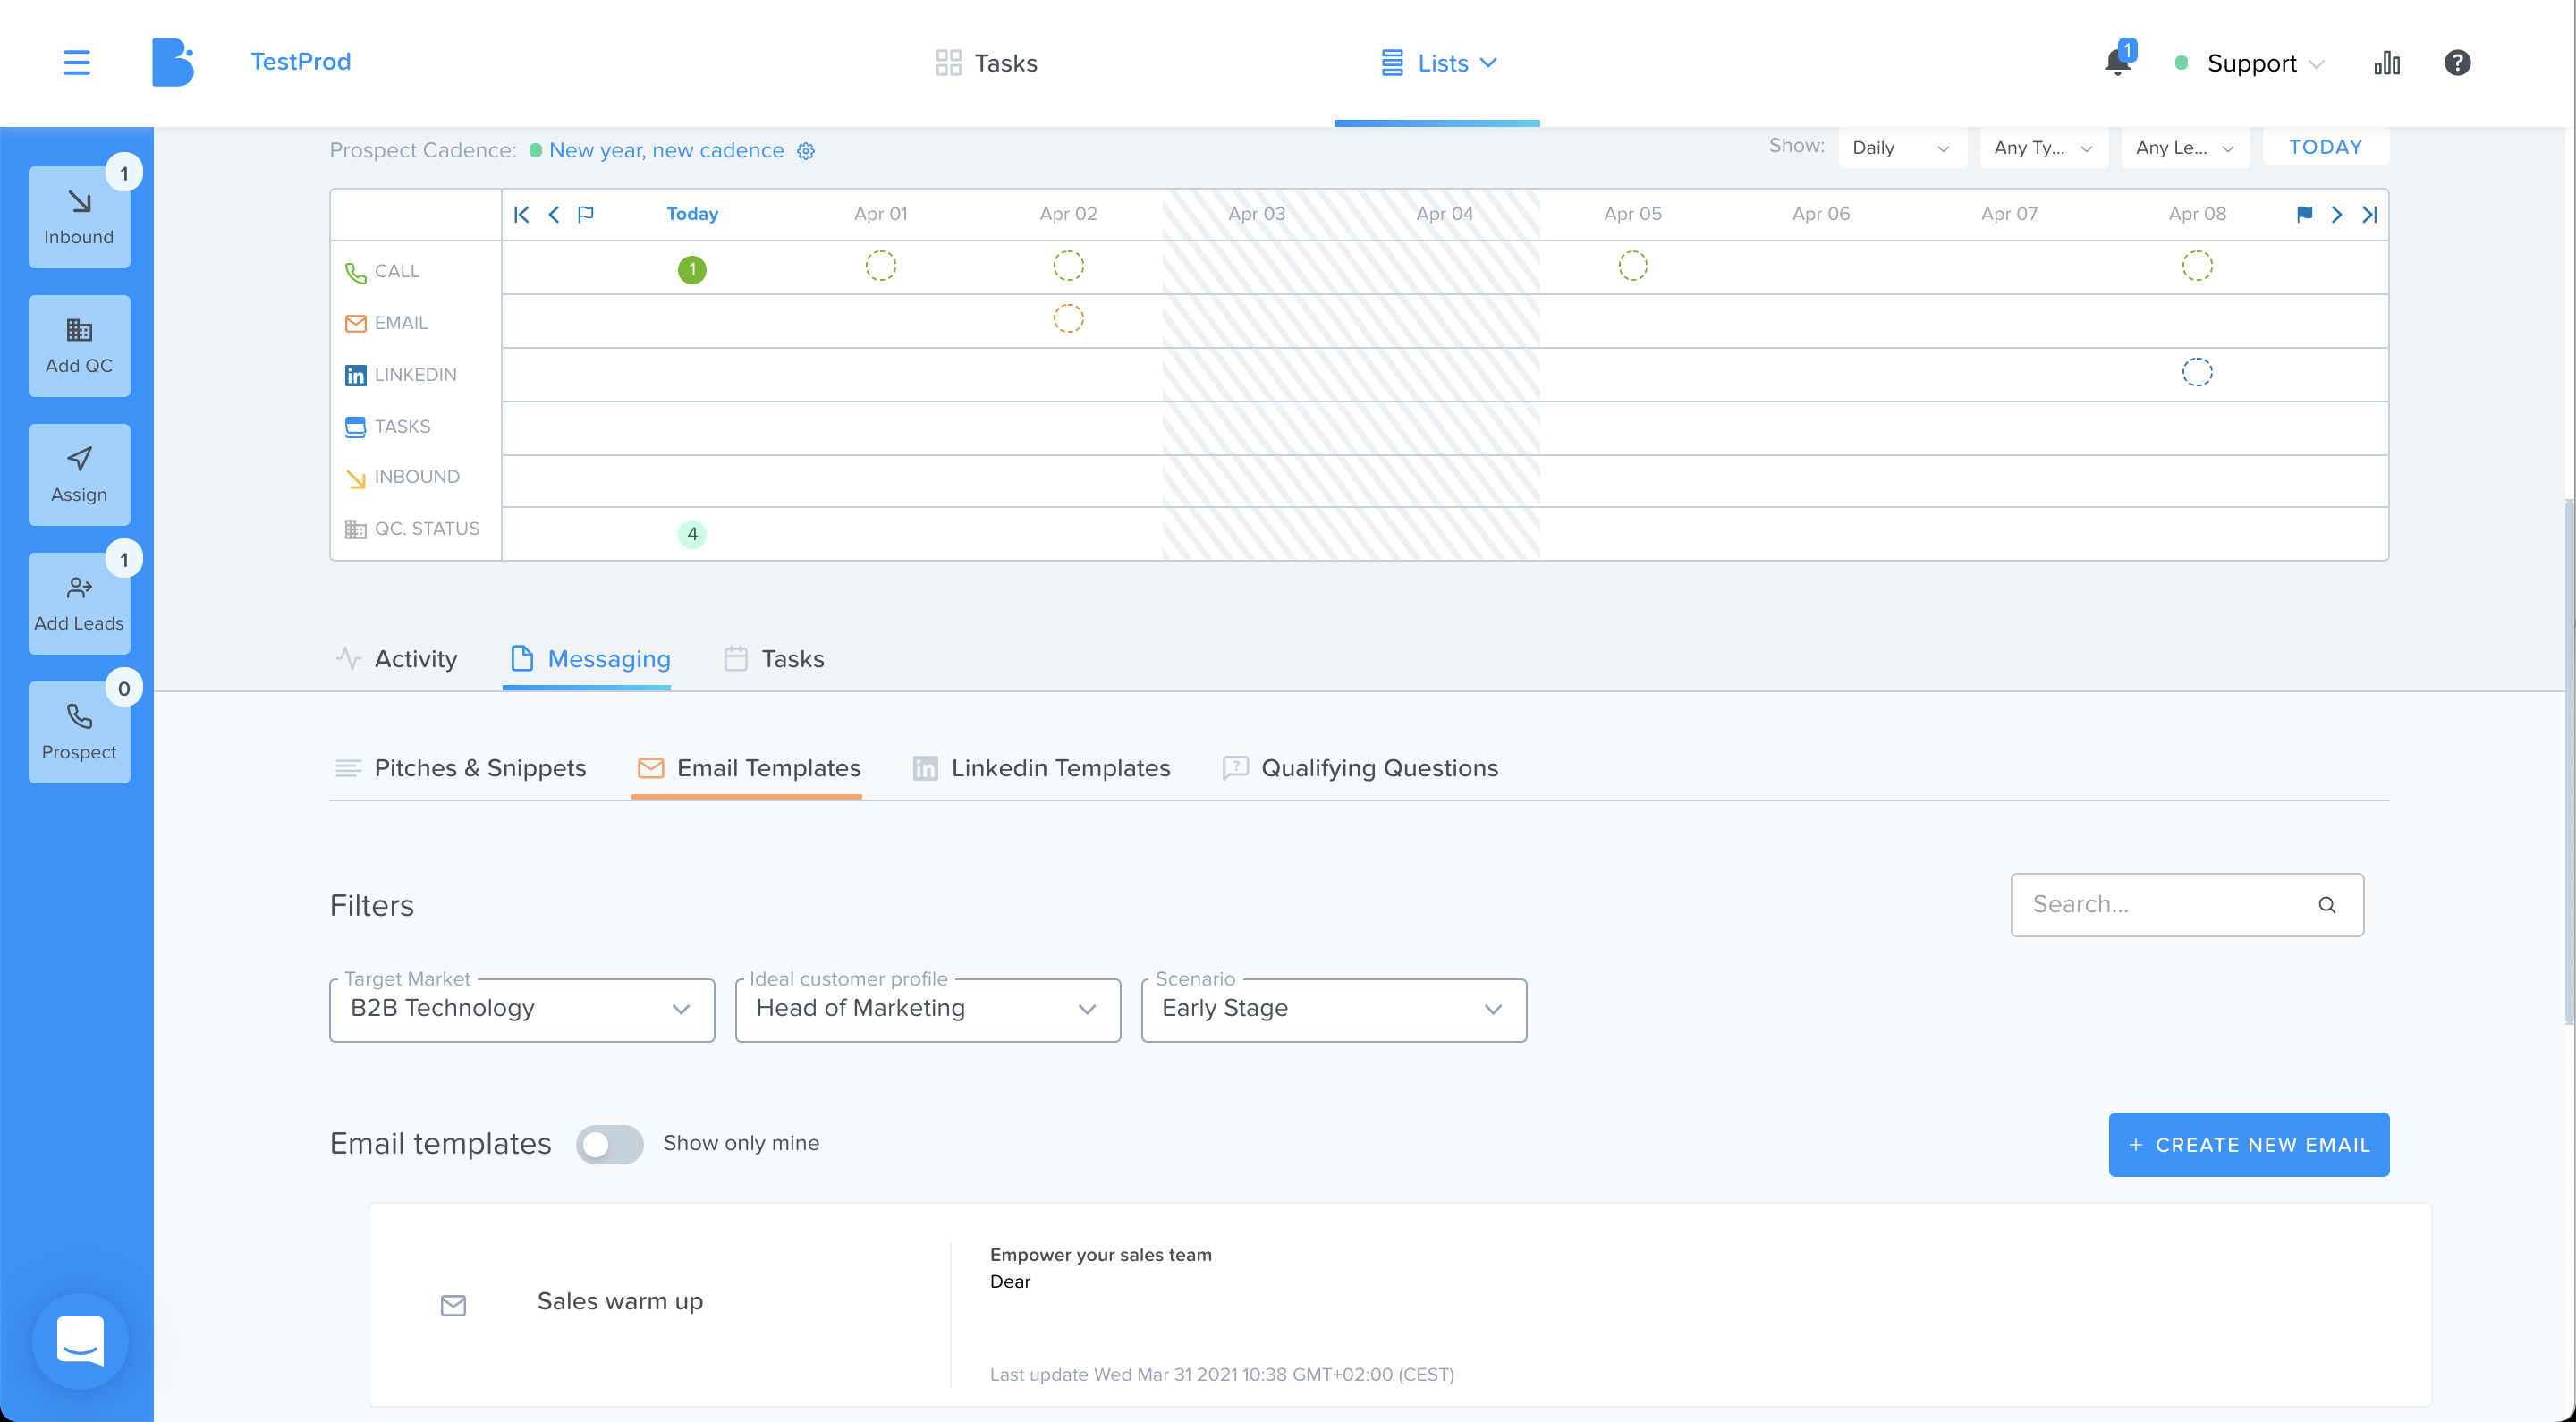Click the LINKEDIN row icon
Viewport: 2576px width, 1422px height.
(x=355, y=375)
